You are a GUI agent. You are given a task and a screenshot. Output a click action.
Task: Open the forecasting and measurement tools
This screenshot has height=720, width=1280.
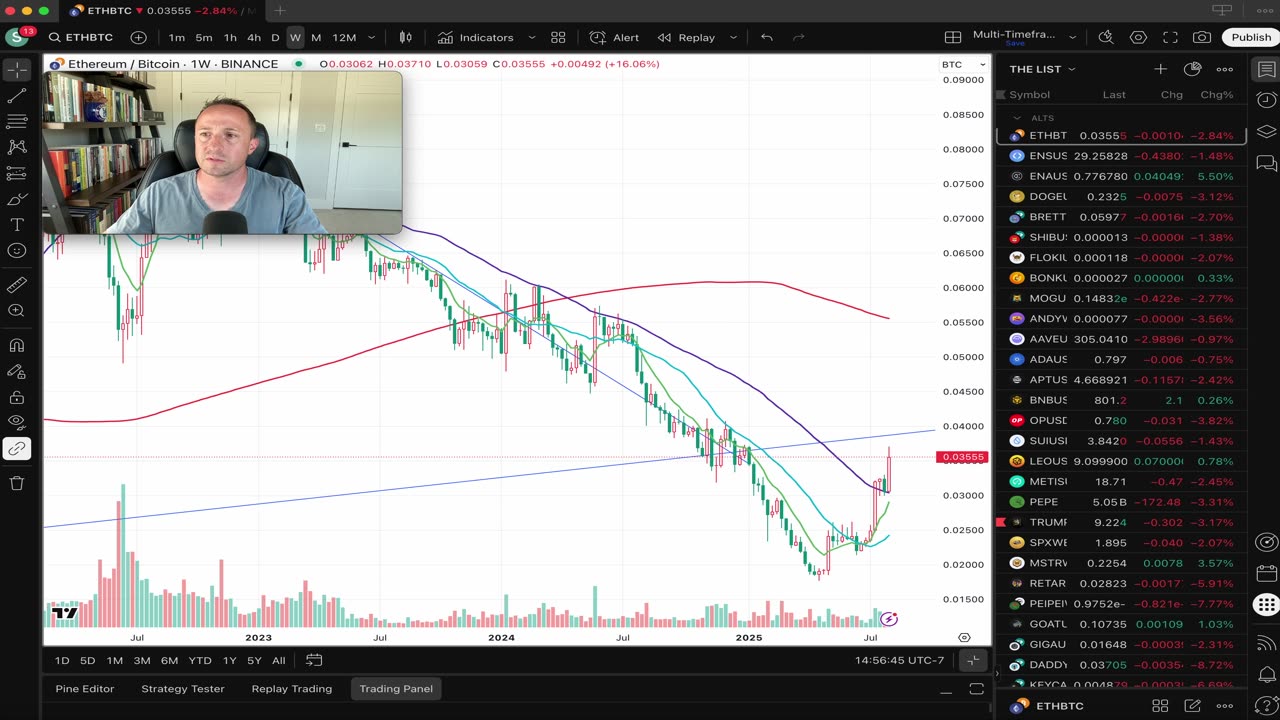click(x=17, y=173)
